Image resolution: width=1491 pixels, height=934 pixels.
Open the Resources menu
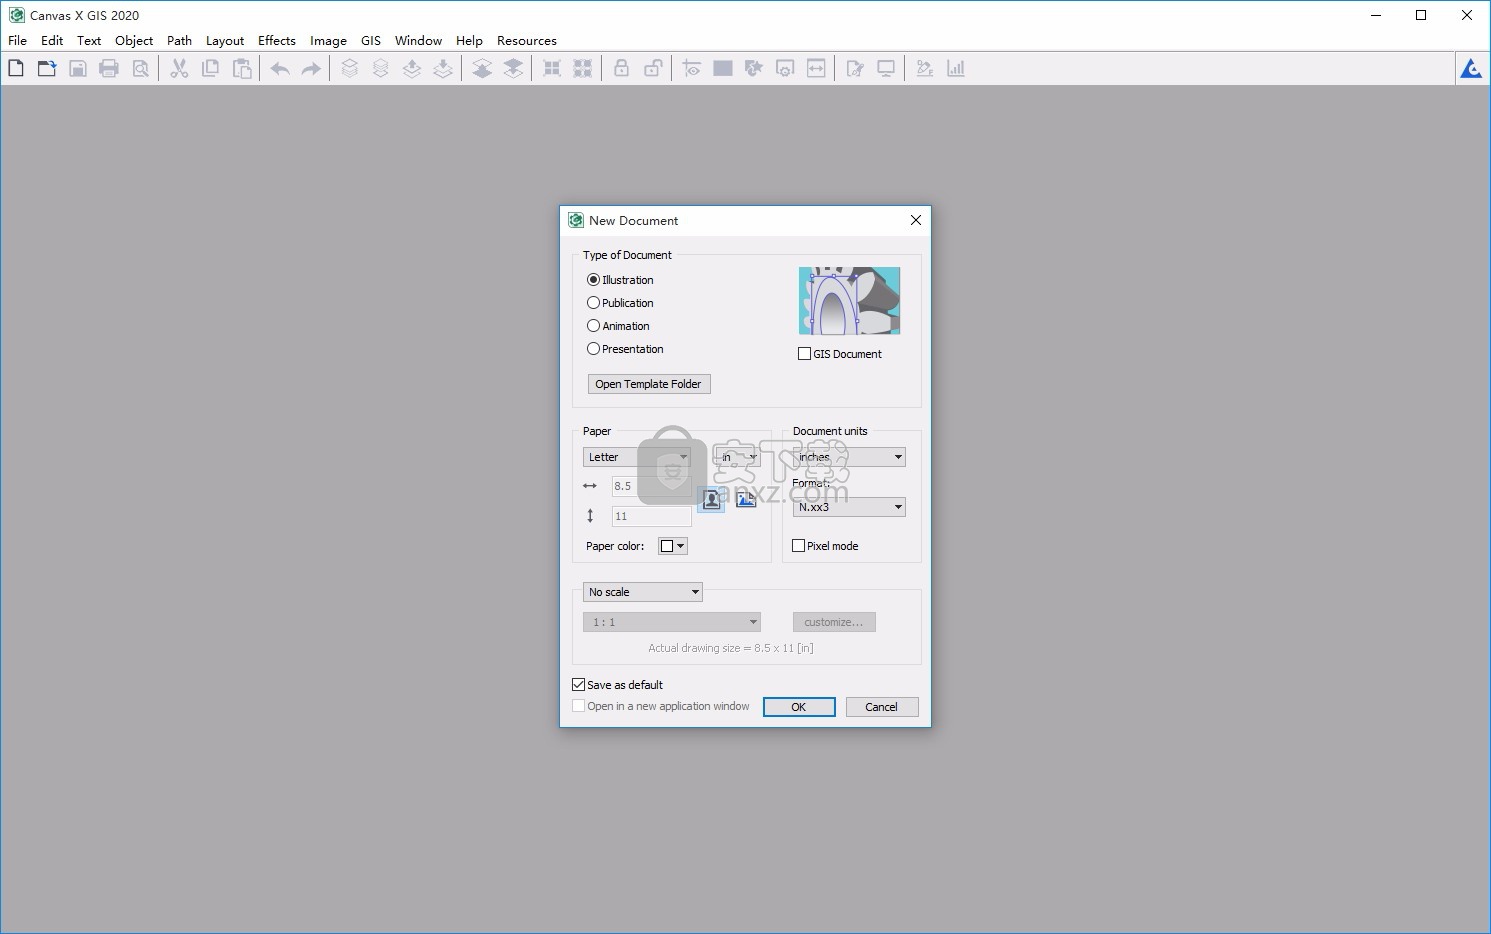(x=527, y=41)
